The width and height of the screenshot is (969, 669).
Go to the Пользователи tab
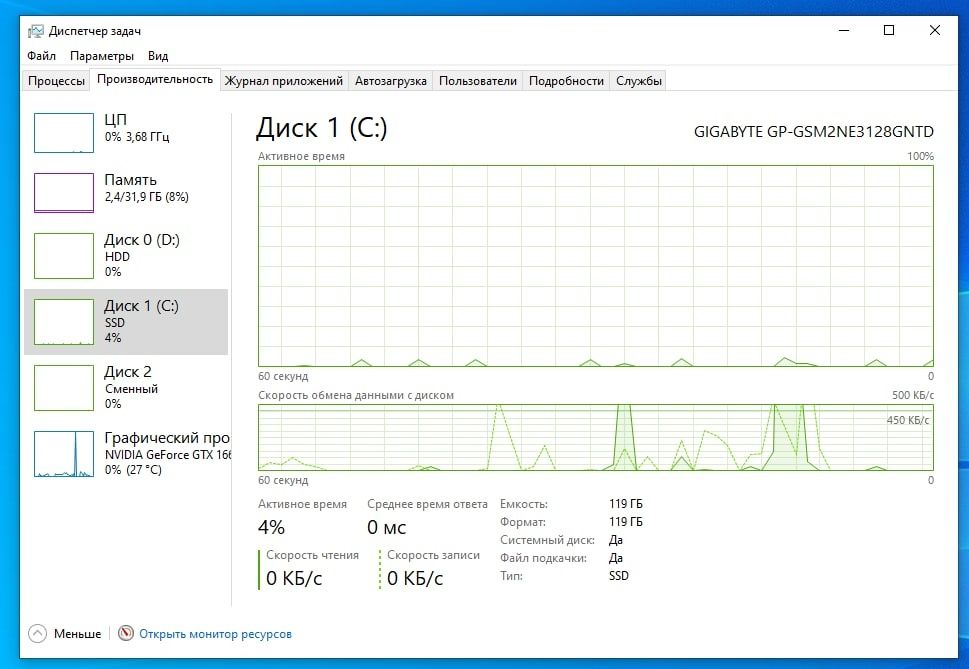coord(478,81)
